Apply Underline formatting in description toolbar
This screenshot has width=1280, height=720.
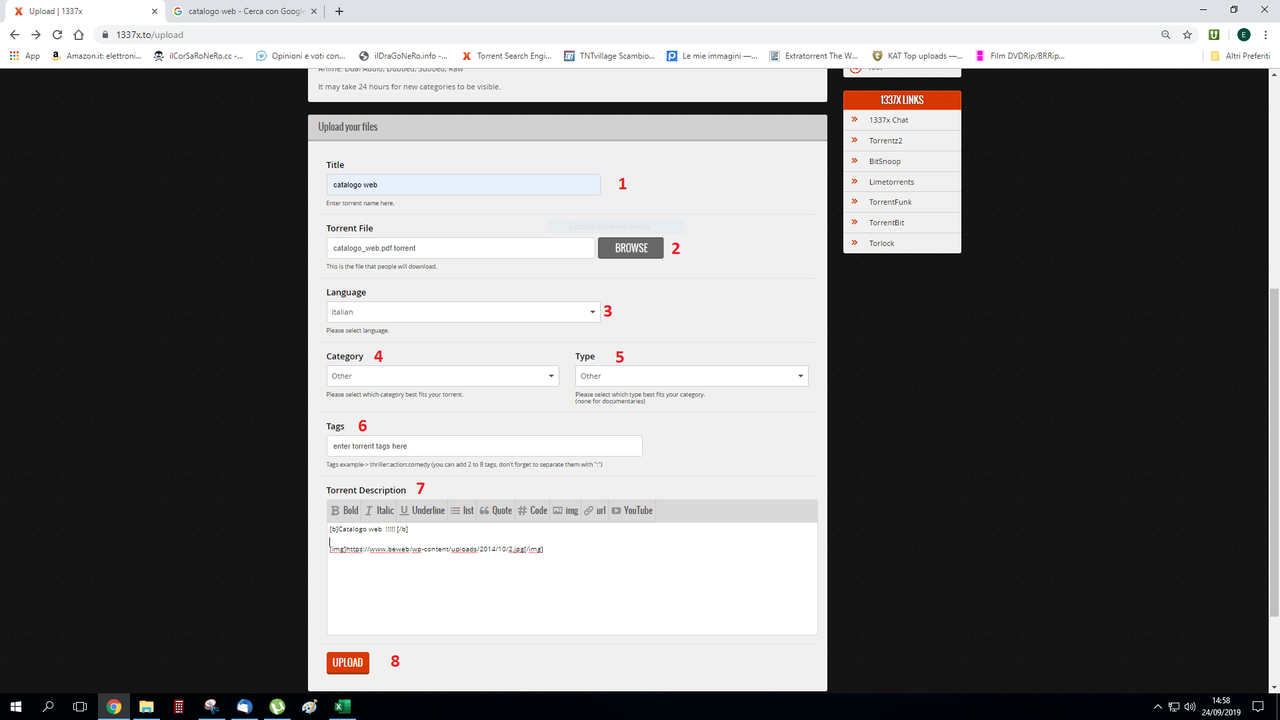pos(422,510)
